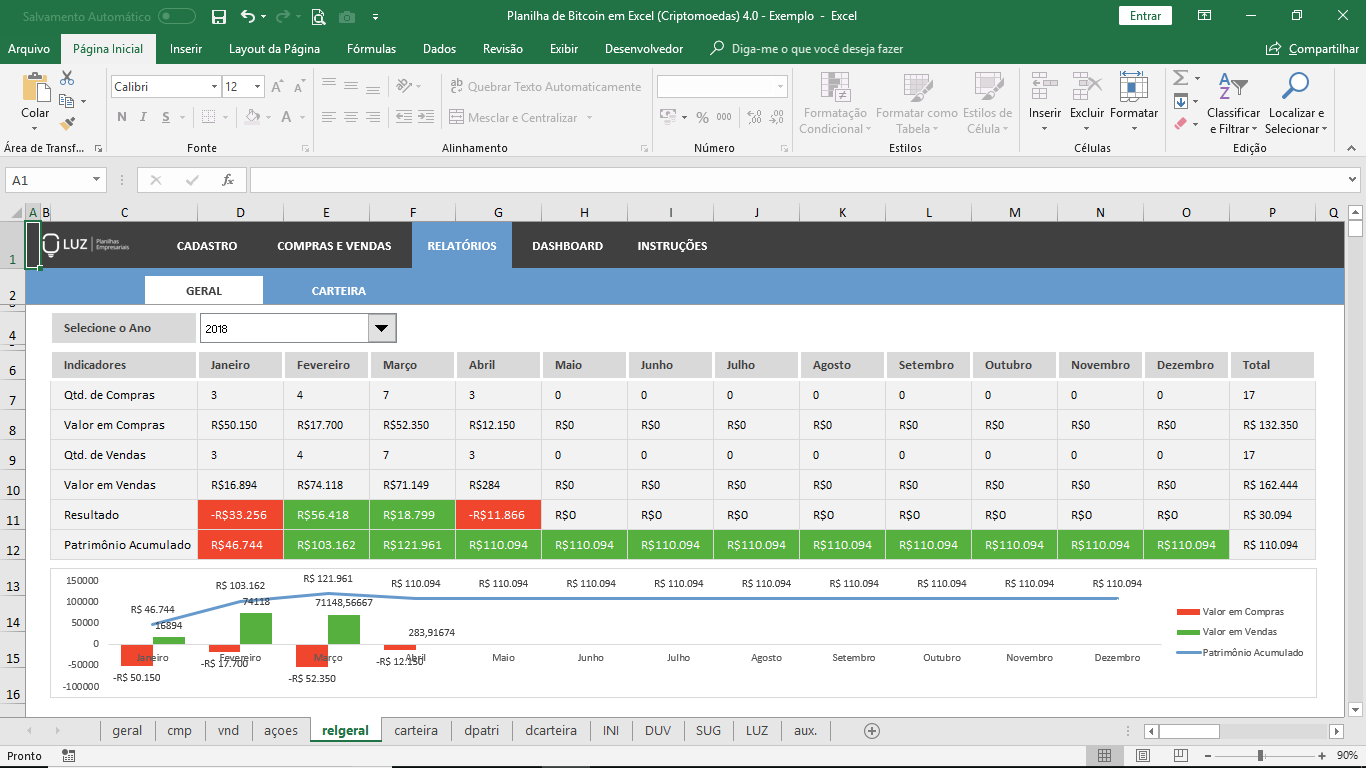Open the Fórmulas ribbon tab
The width and height of the screenshot is (1366, 768).
(x=371, y=49)
